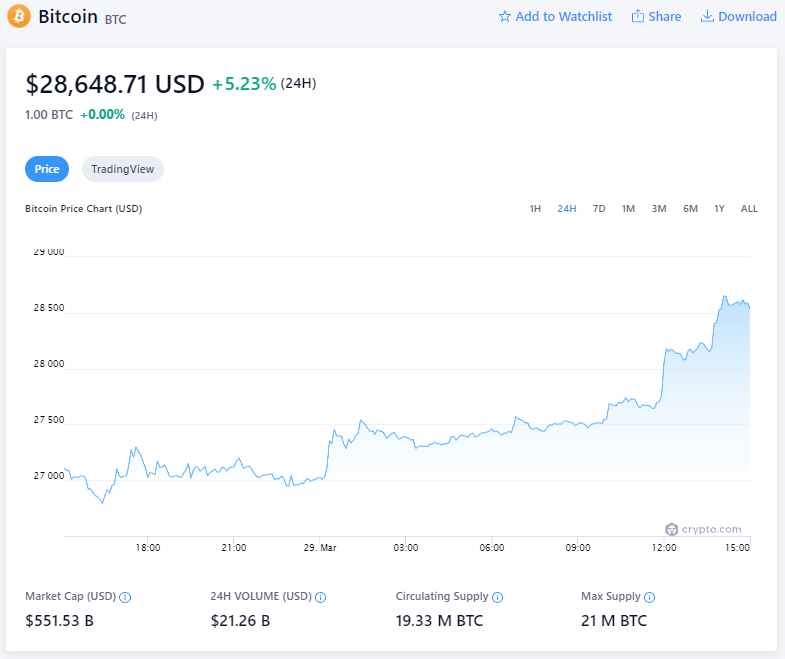Click the 19.33 M BTC supply value
Image resolution: width=785 pixels, height=659 pixels.
click(x=440, y=621)
